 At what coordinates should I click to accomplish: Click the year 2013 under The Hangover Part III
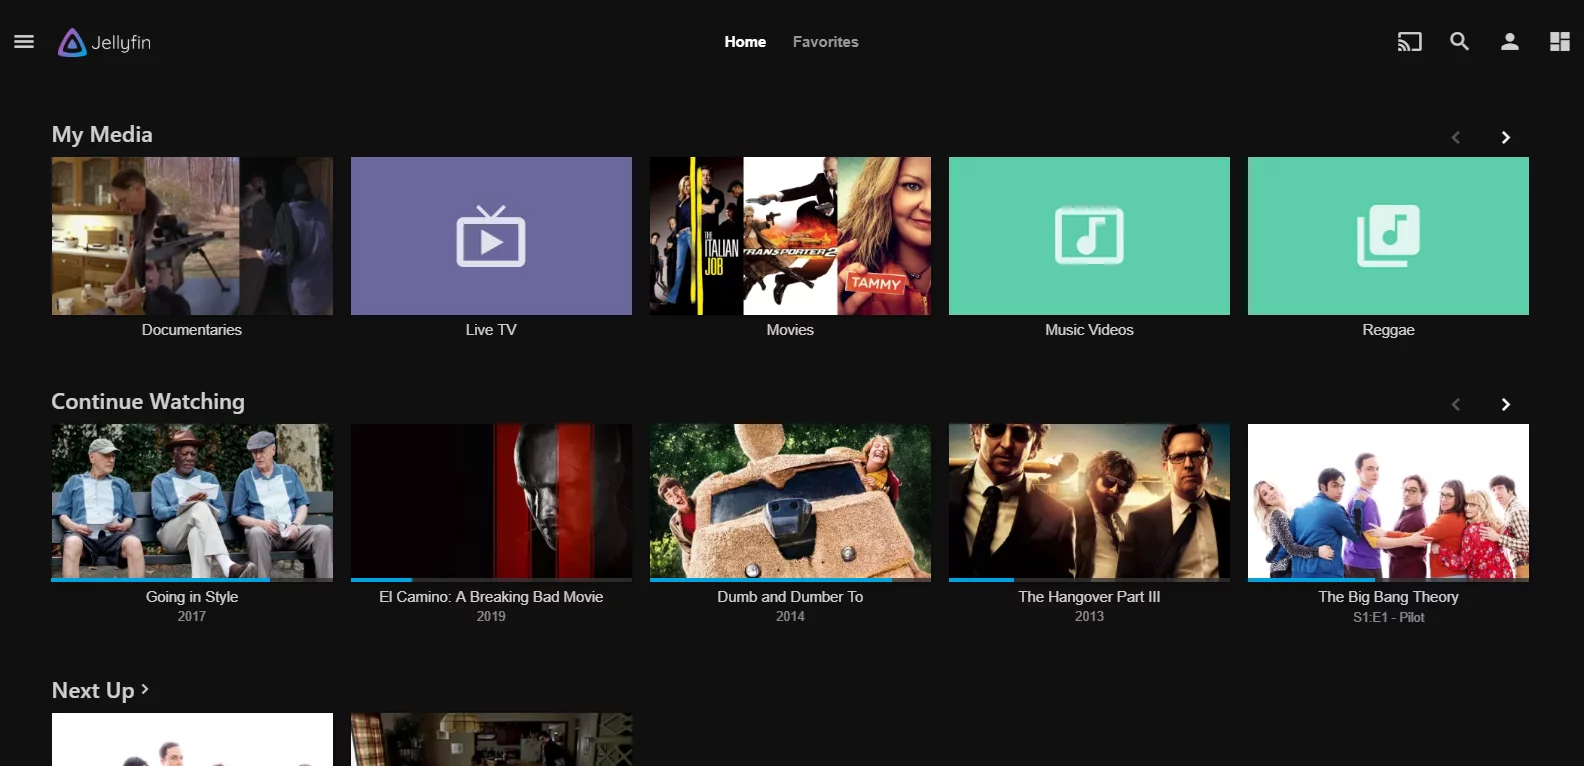[x=1089, y=617]
